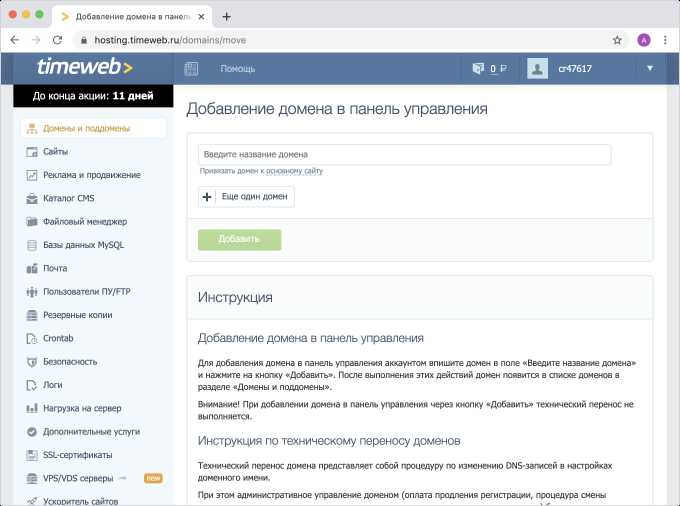The height and width of the screenshot is (506, 680).
Task: Click the balance wallet icon
Action: tap(477, 69)
